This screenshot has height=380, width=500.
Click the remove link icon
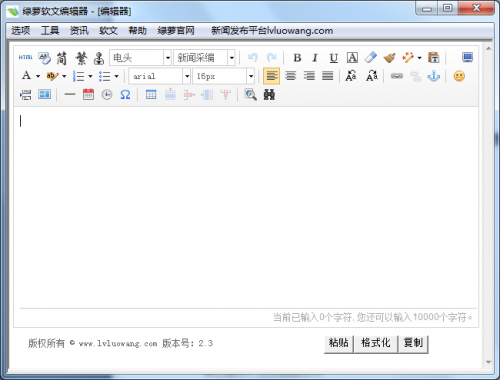point(415,76)
